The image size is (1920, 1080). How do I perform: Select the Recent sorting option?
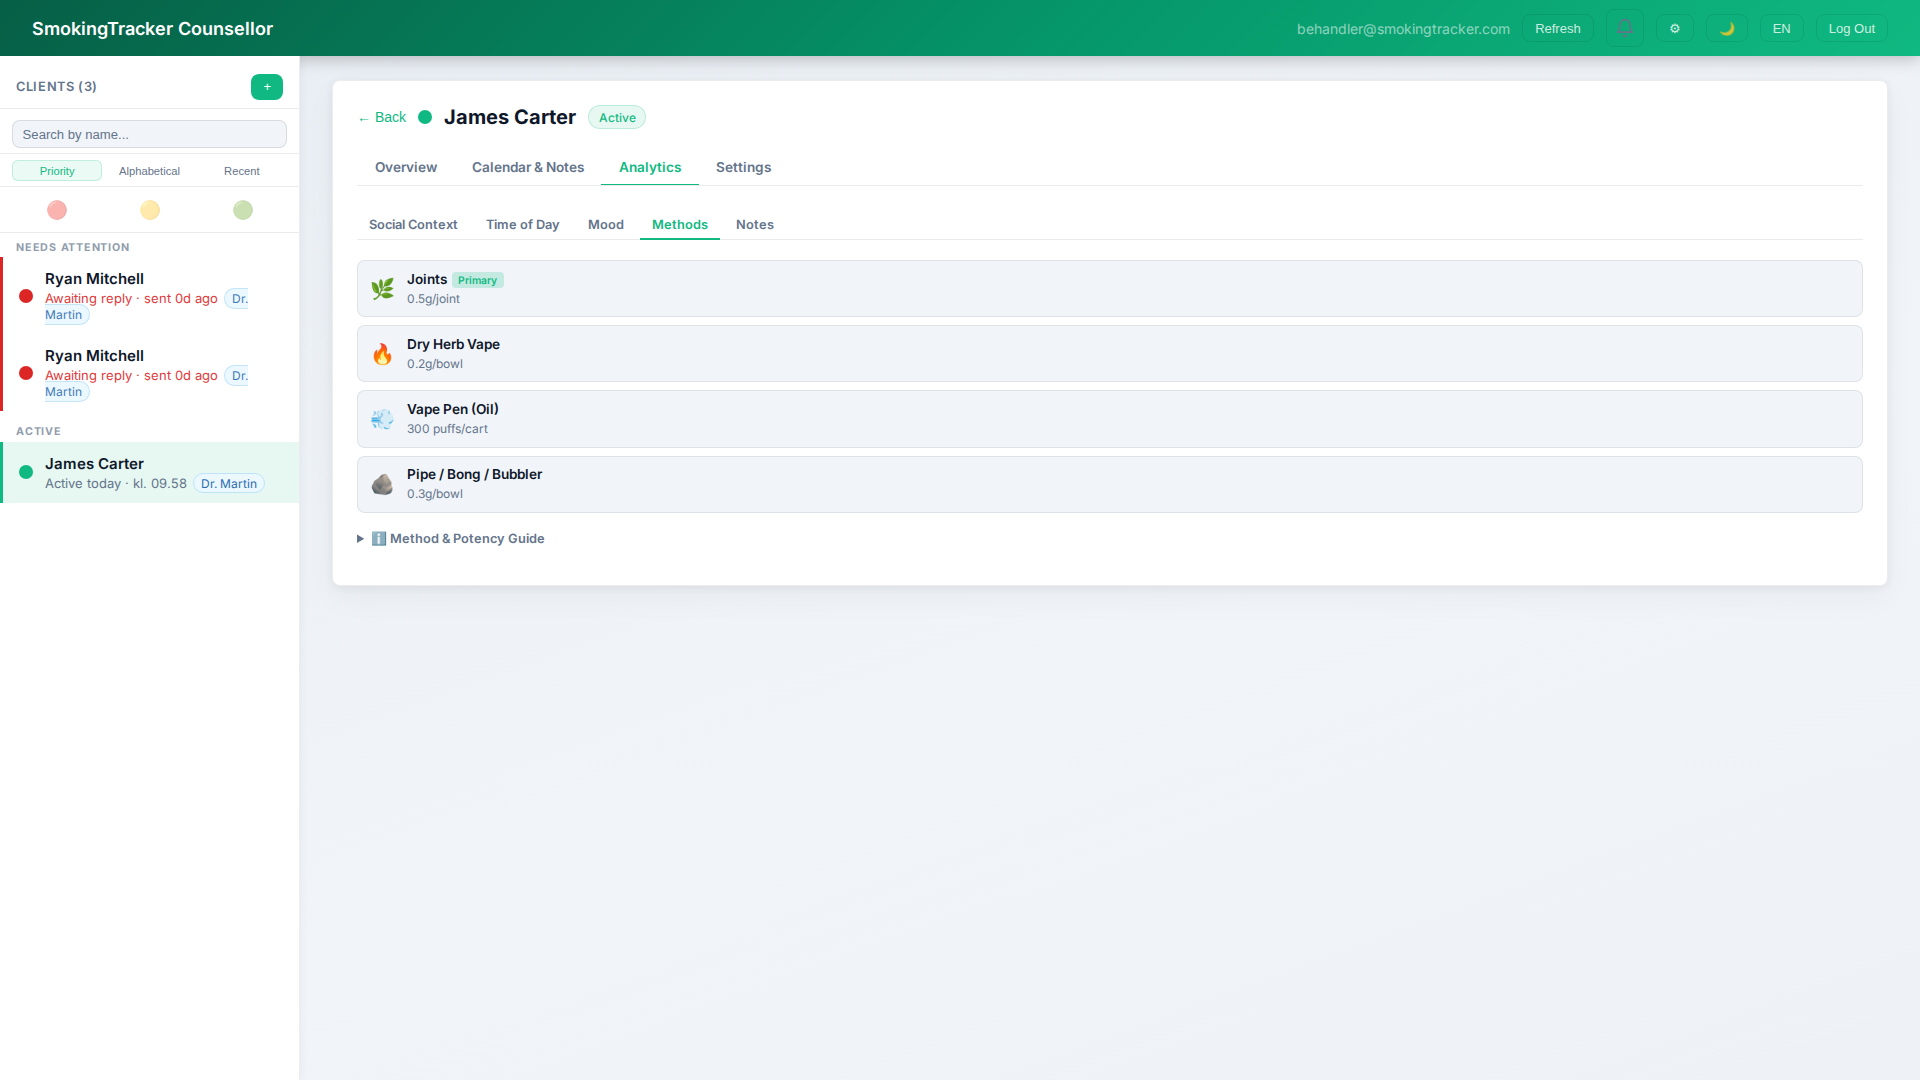tap(241, 170)
